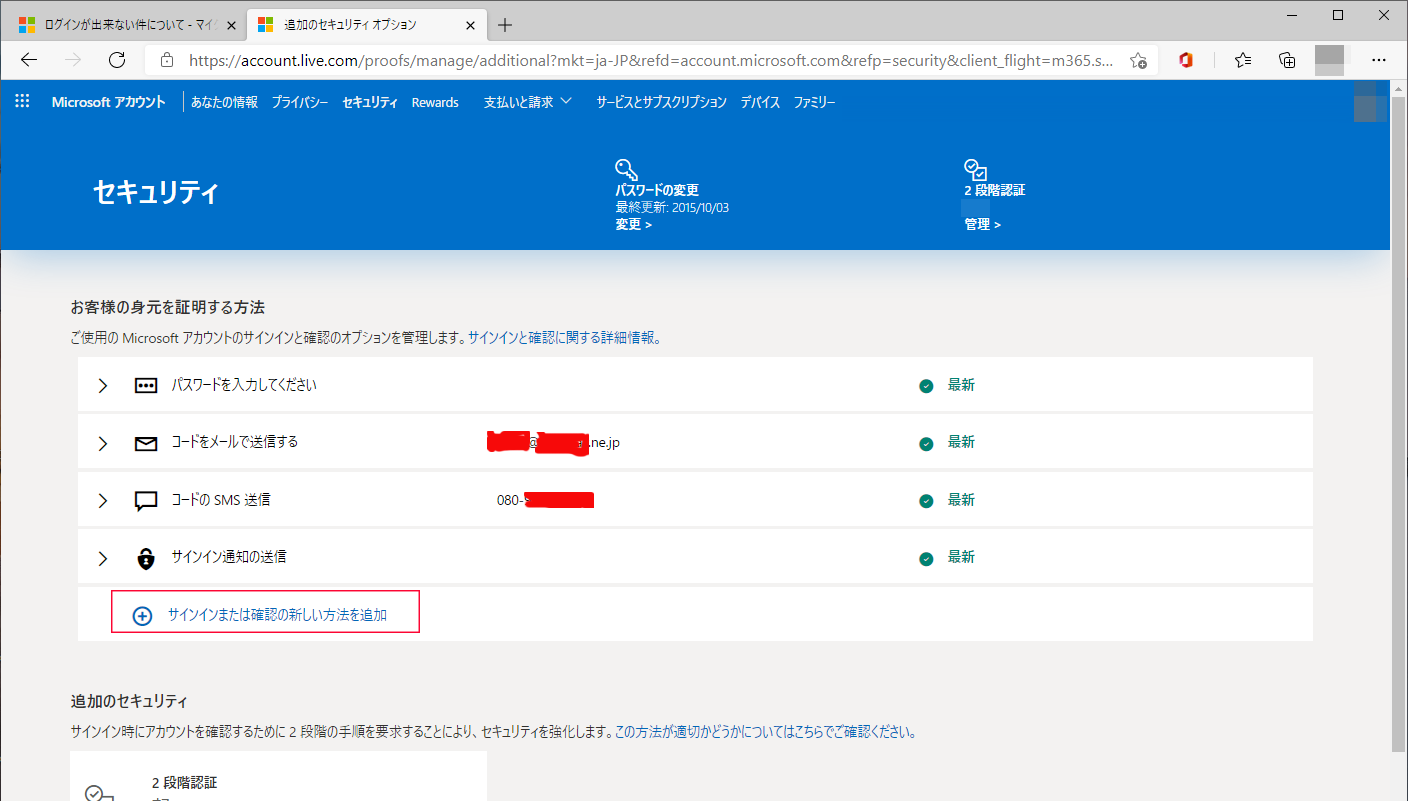
Task: Click the account profile picture
Action: [1370, 103]
